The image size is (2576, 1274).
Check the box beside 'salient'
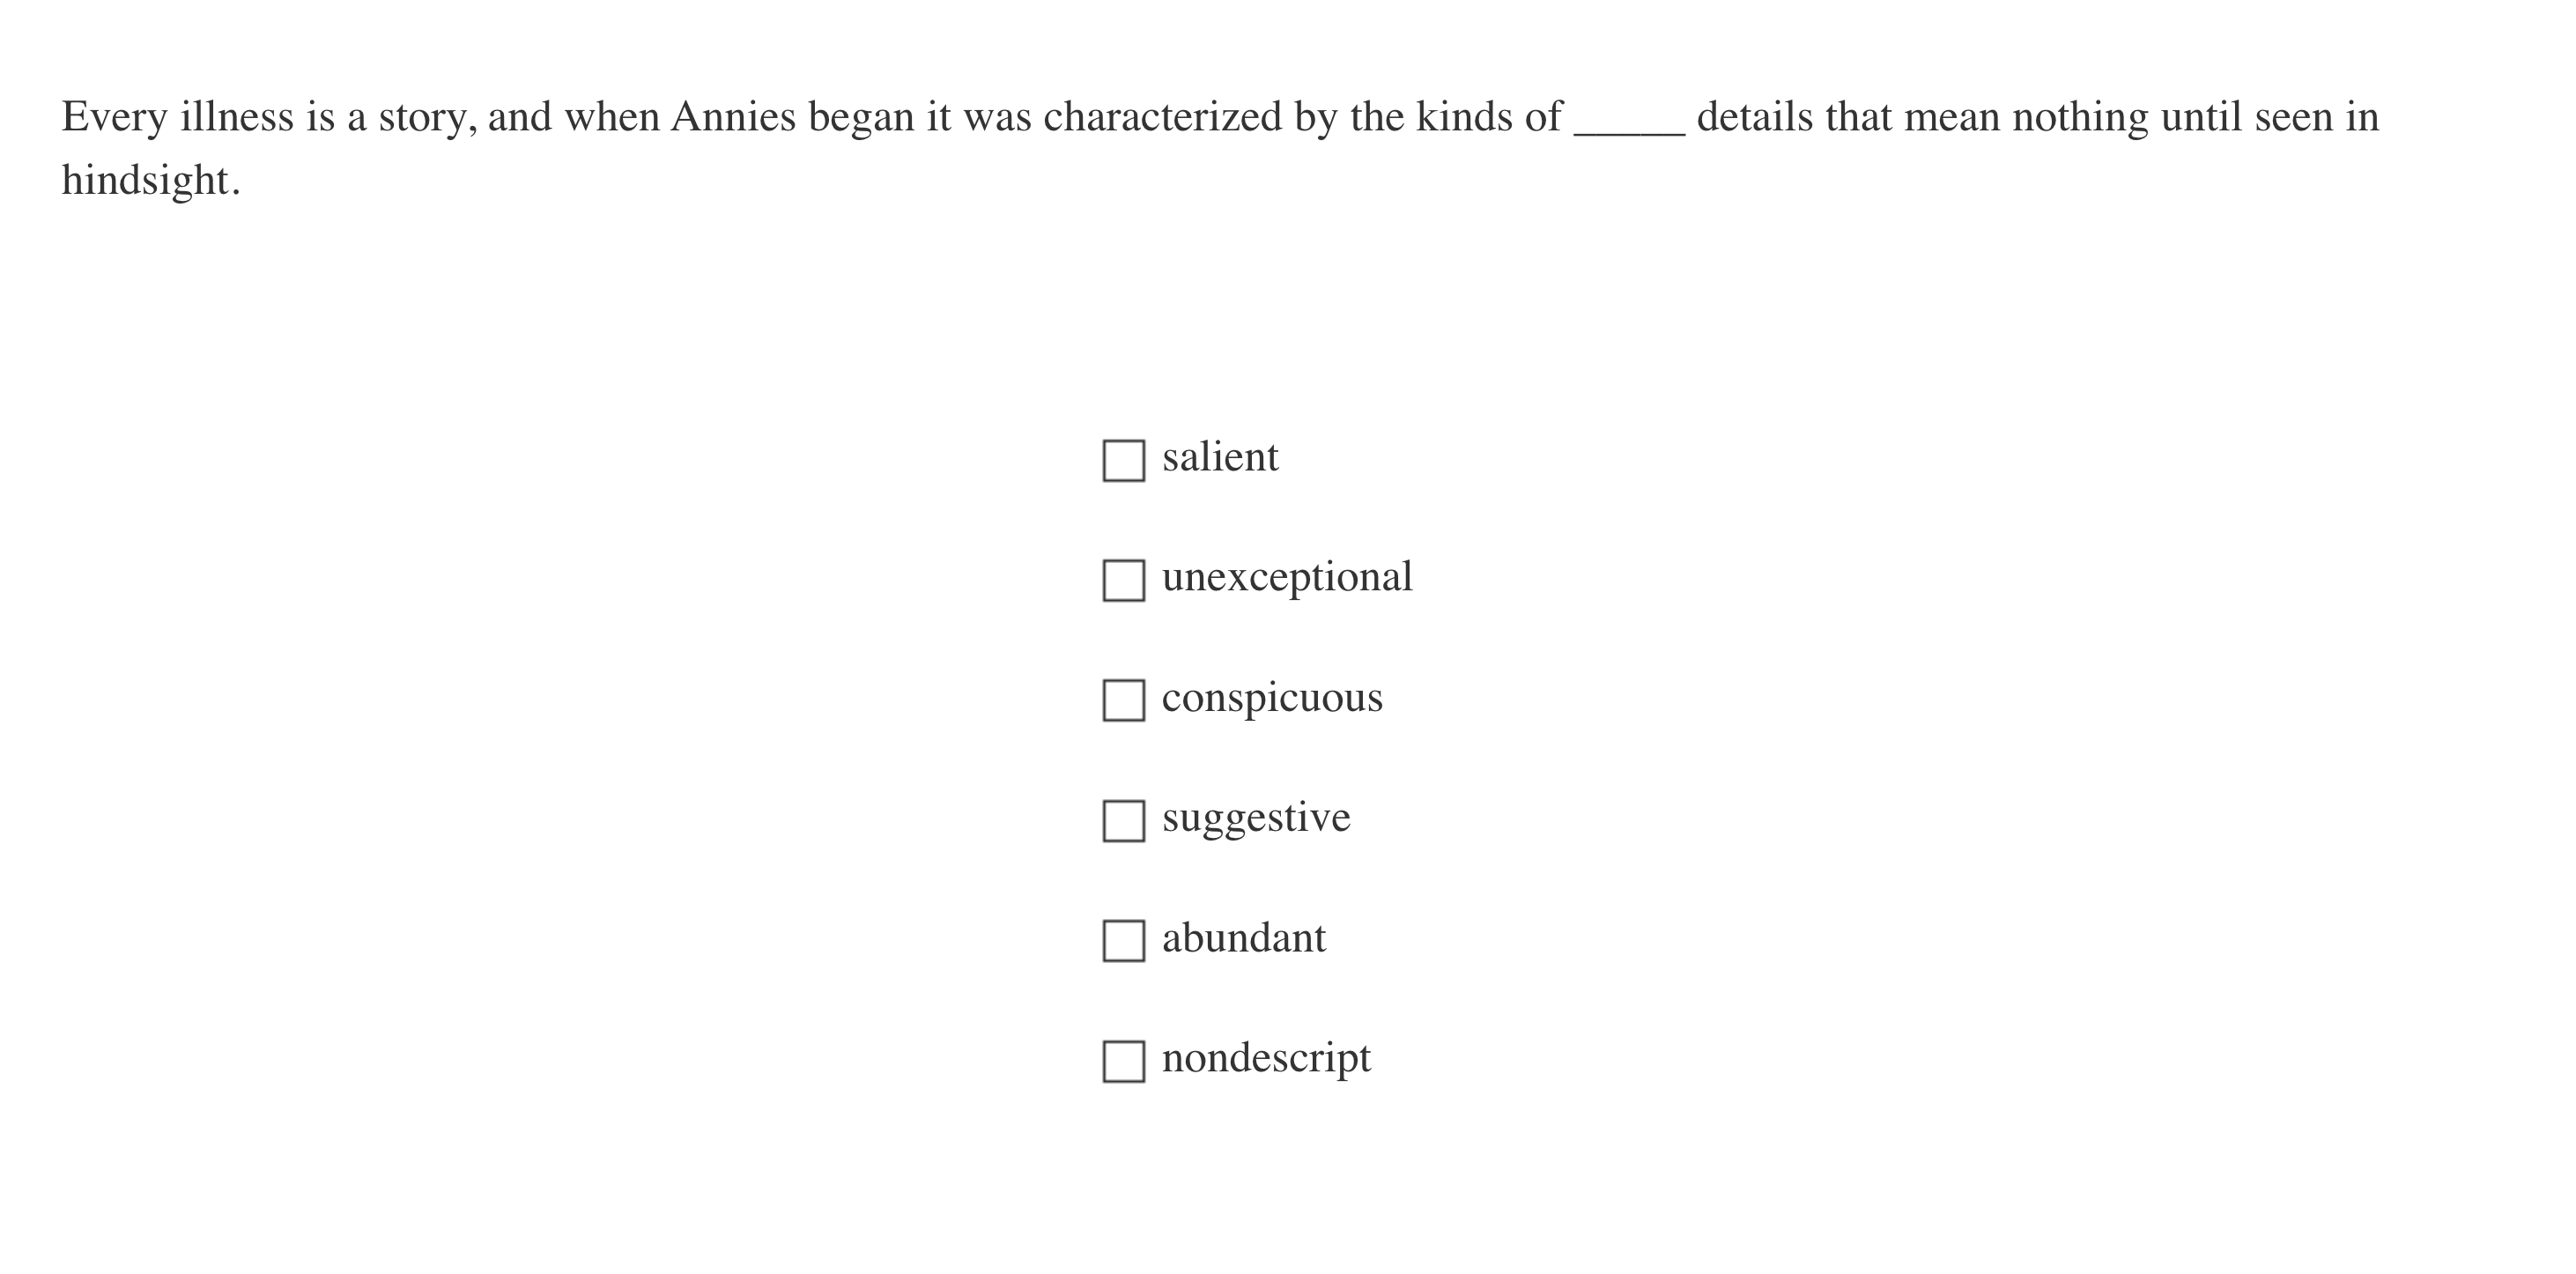click(1123, 461)
